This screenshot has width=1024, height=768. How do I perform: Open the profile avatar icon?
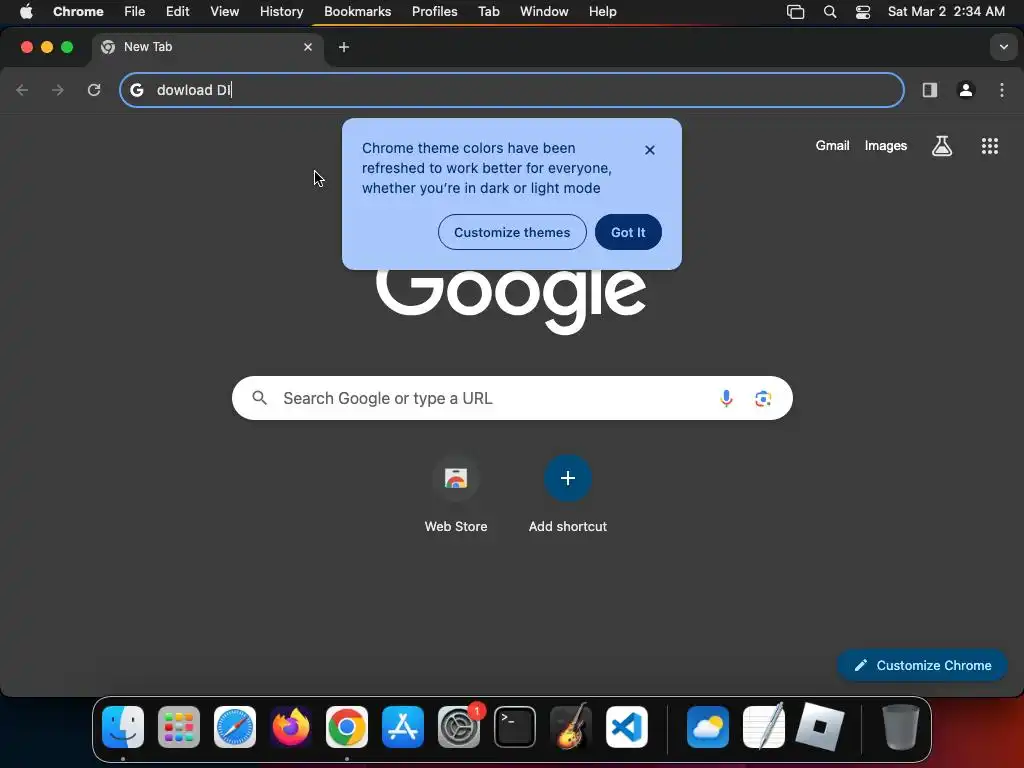(966, 90)
